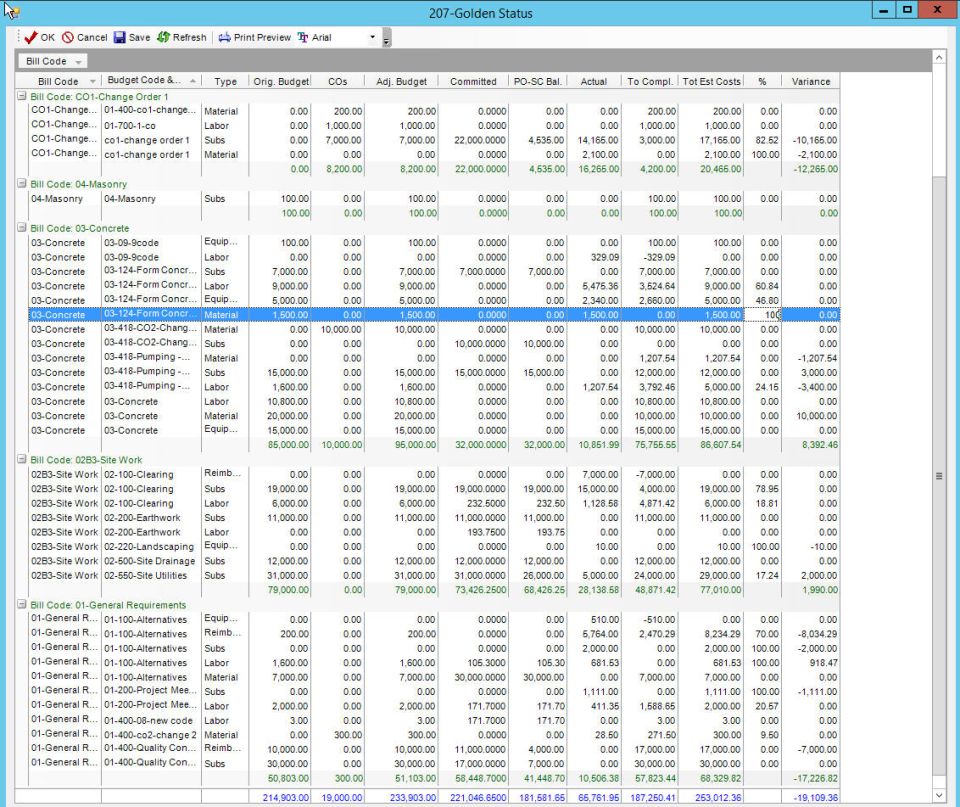Cancel changes using the Cancel icon

point(84,37)
